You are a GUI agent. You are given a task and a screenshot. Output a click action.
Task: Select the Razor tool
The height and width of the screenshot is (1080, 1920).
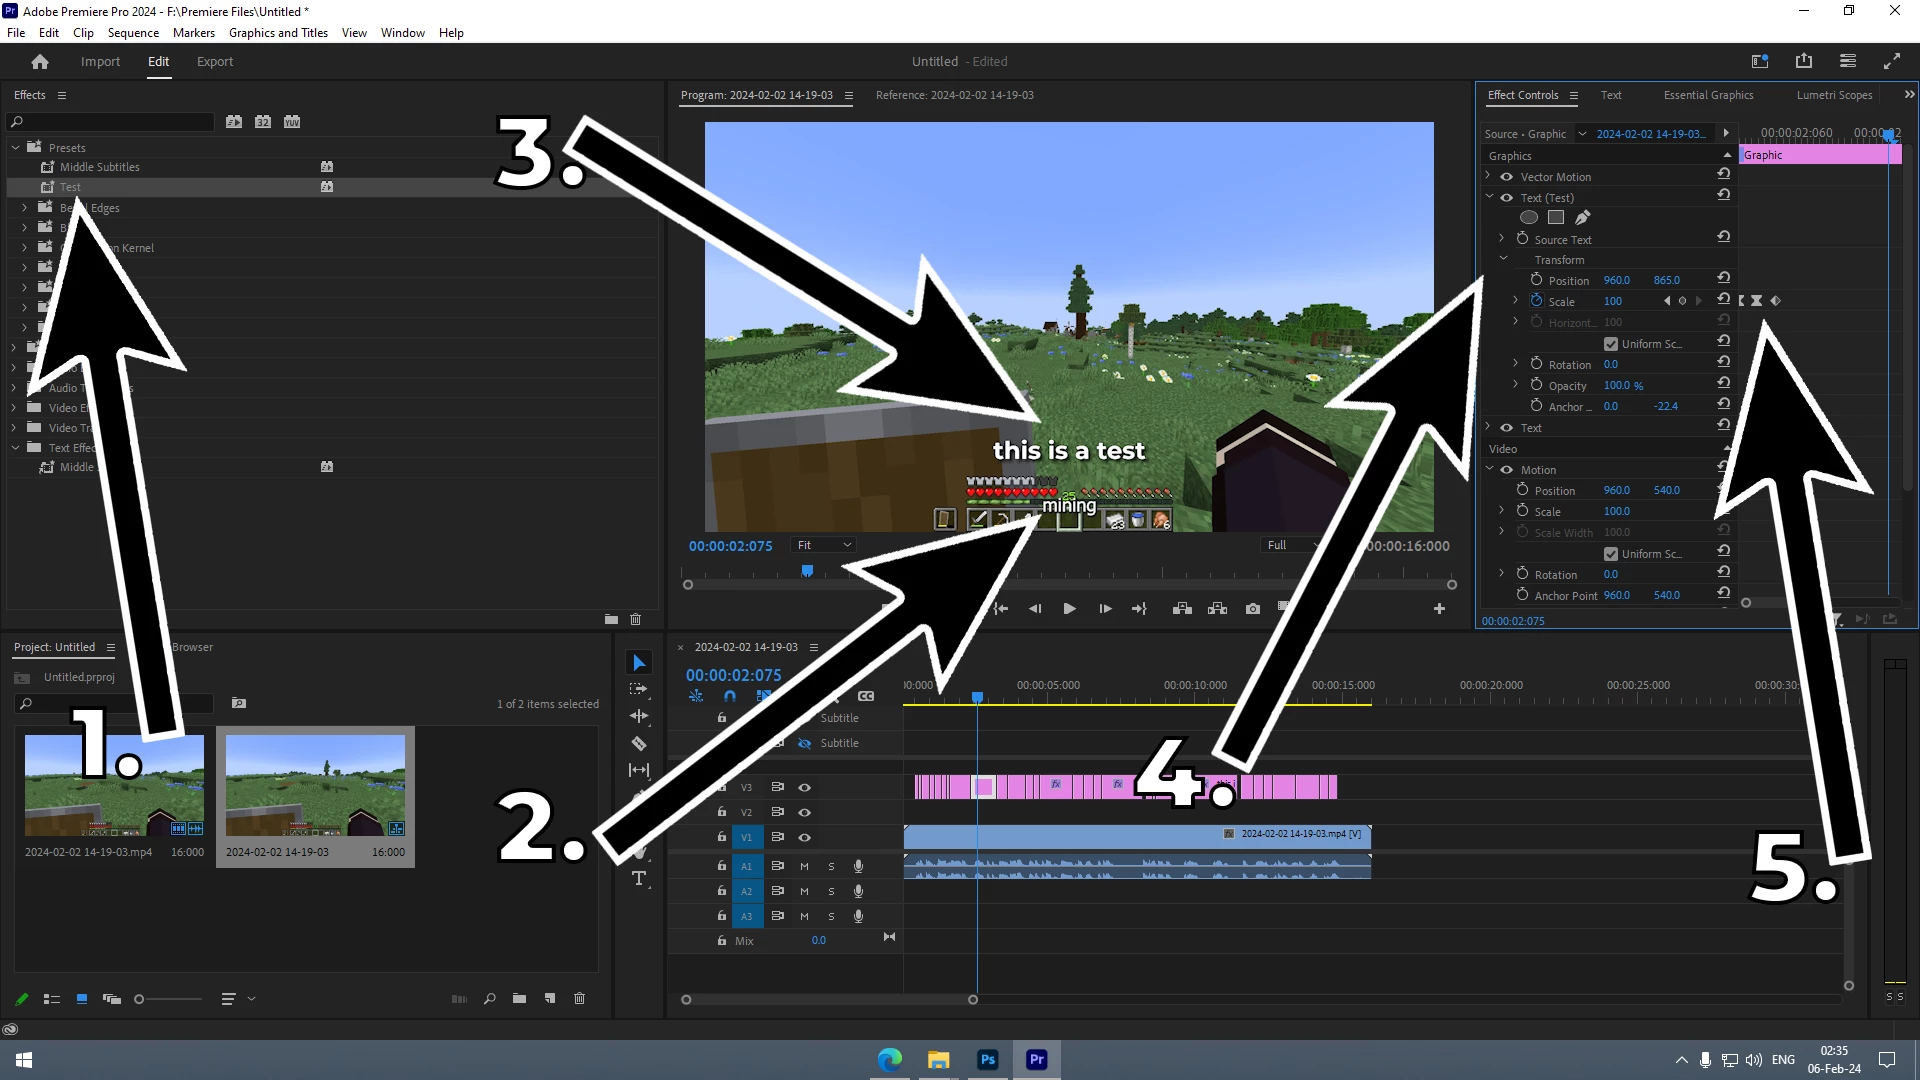(x=639, y=743)
